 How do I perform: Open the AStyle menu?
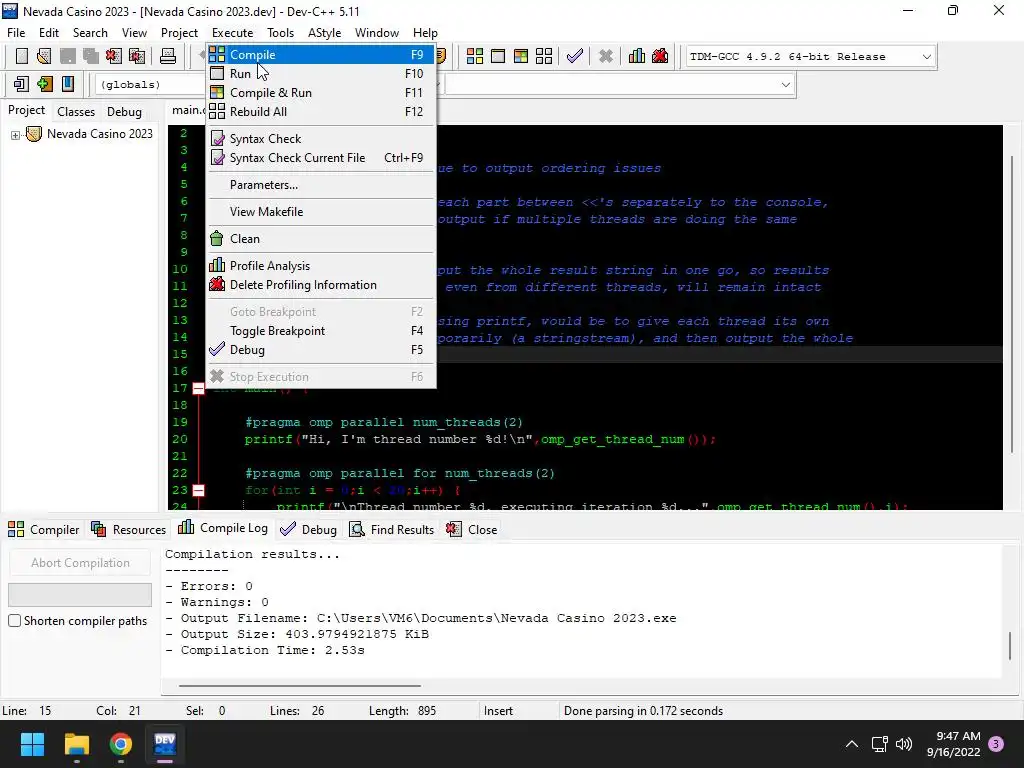point(325,33)
